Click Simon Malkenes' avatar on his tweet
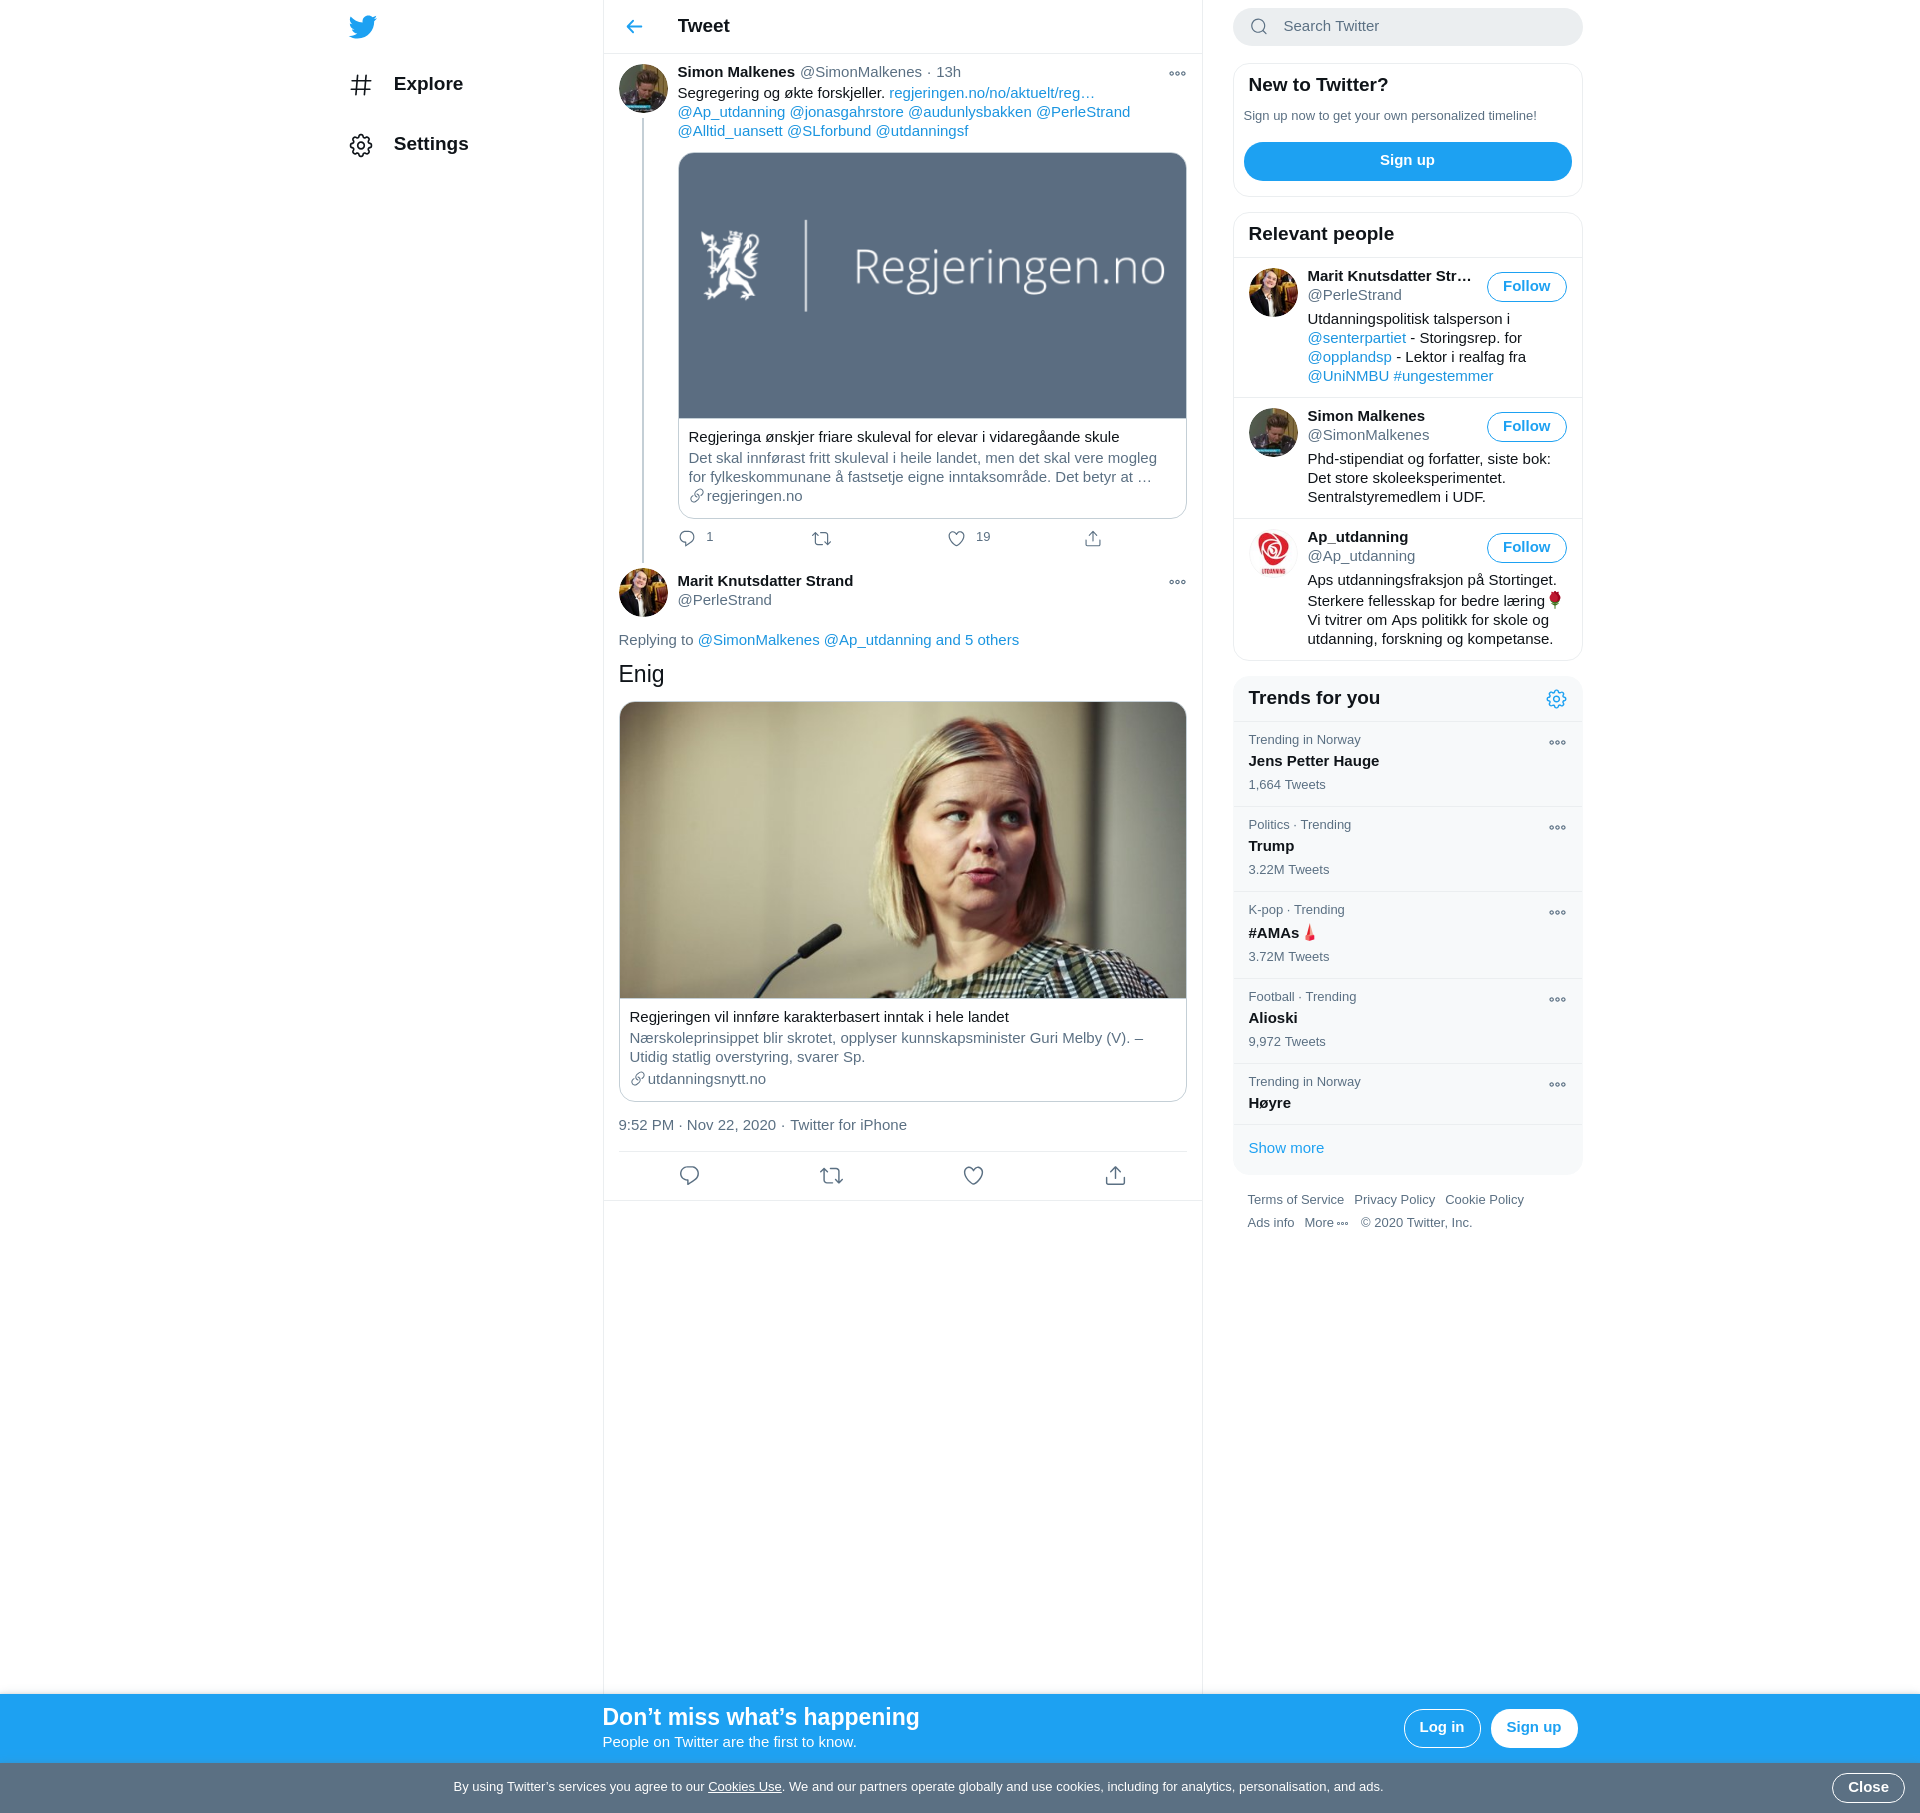The image size is (1920, 1813). [643, 89]
